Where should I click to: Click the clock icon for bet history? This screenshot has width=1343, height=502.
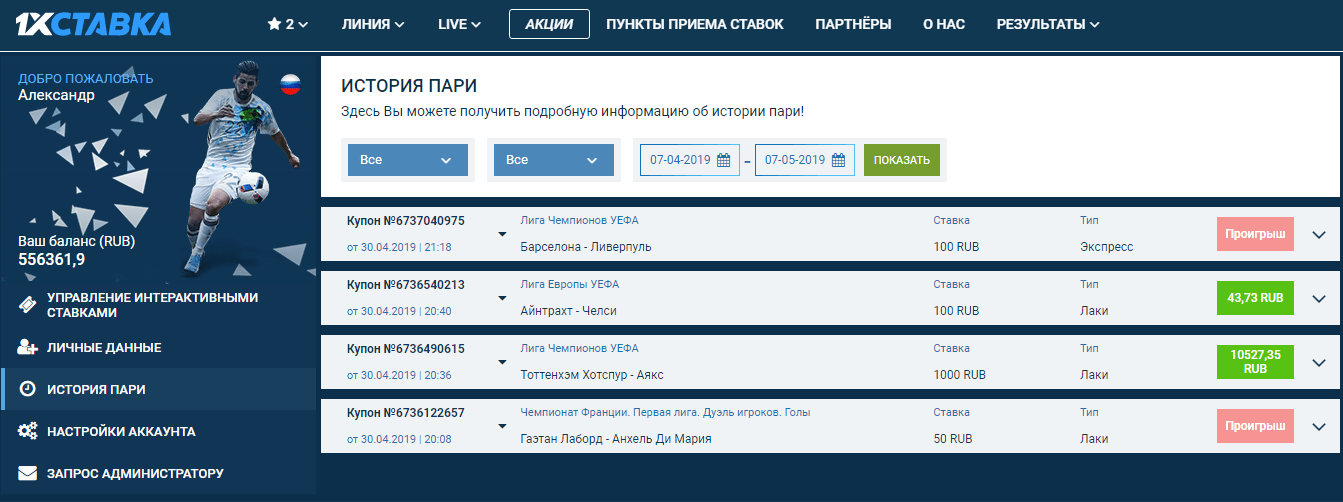(x=28, y=389)
